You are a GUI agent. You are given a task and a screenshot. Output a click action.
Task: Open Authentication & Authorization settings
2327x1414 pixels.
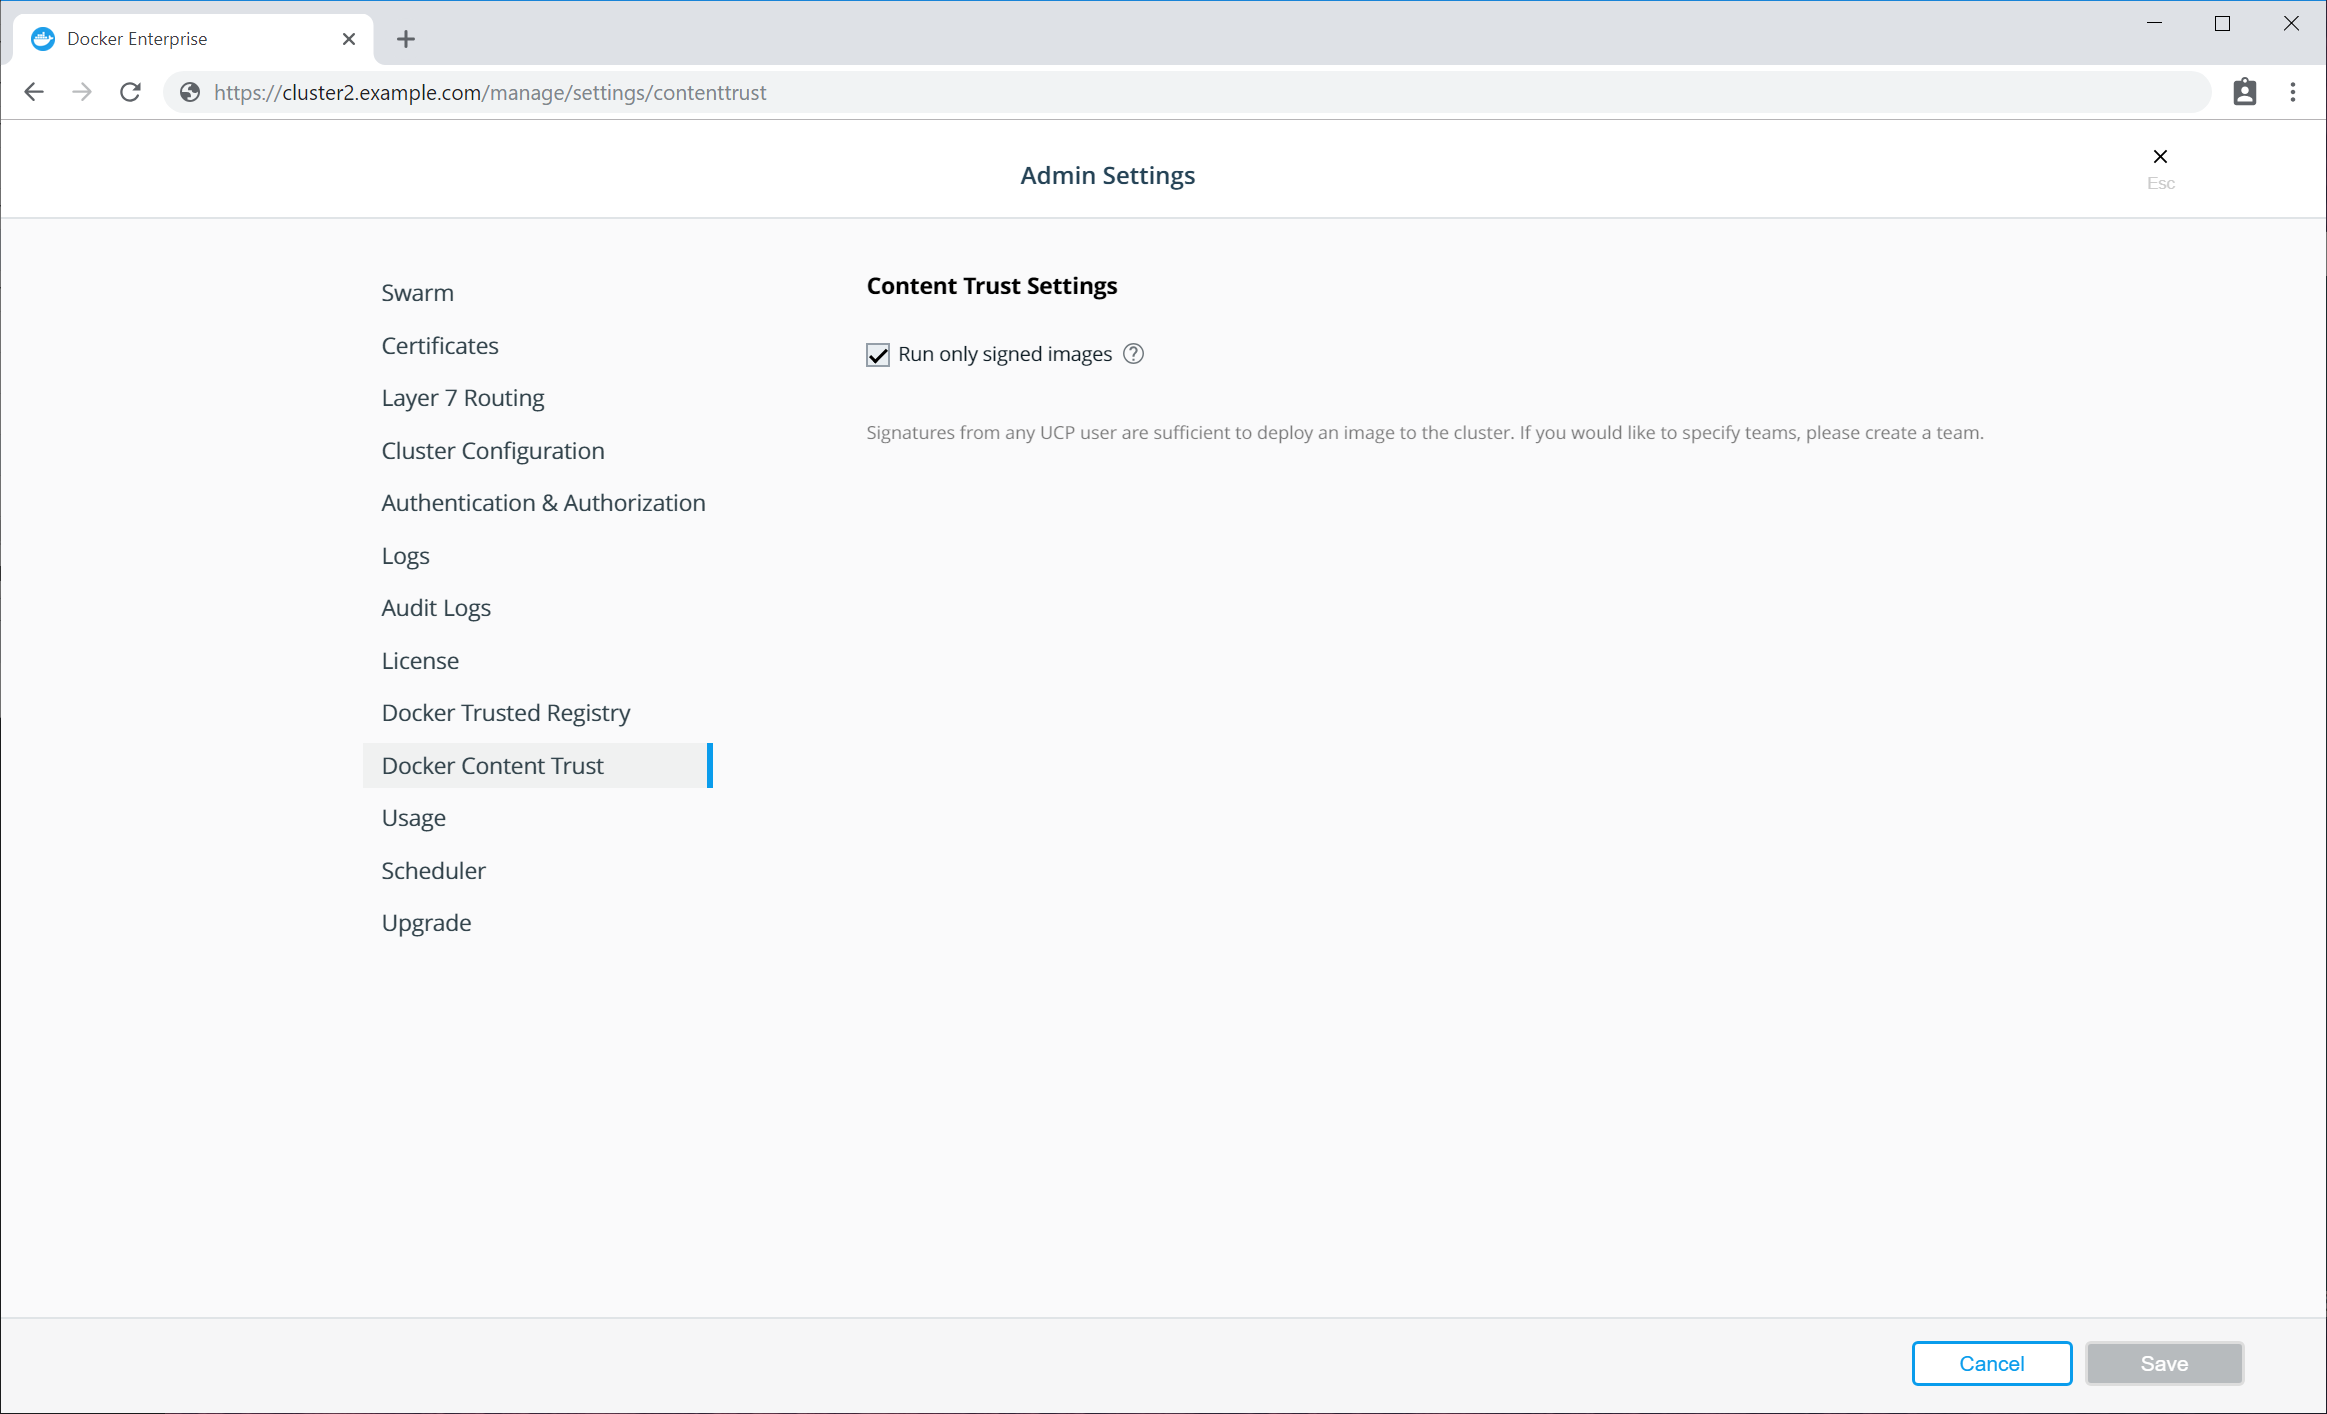click(x=543, y=503)
